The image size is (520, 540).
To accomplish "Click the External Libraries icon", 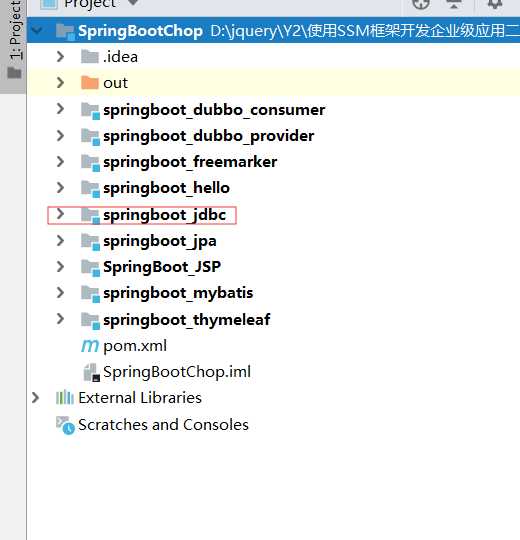I will pyautogui.click(x=64, y=397).
